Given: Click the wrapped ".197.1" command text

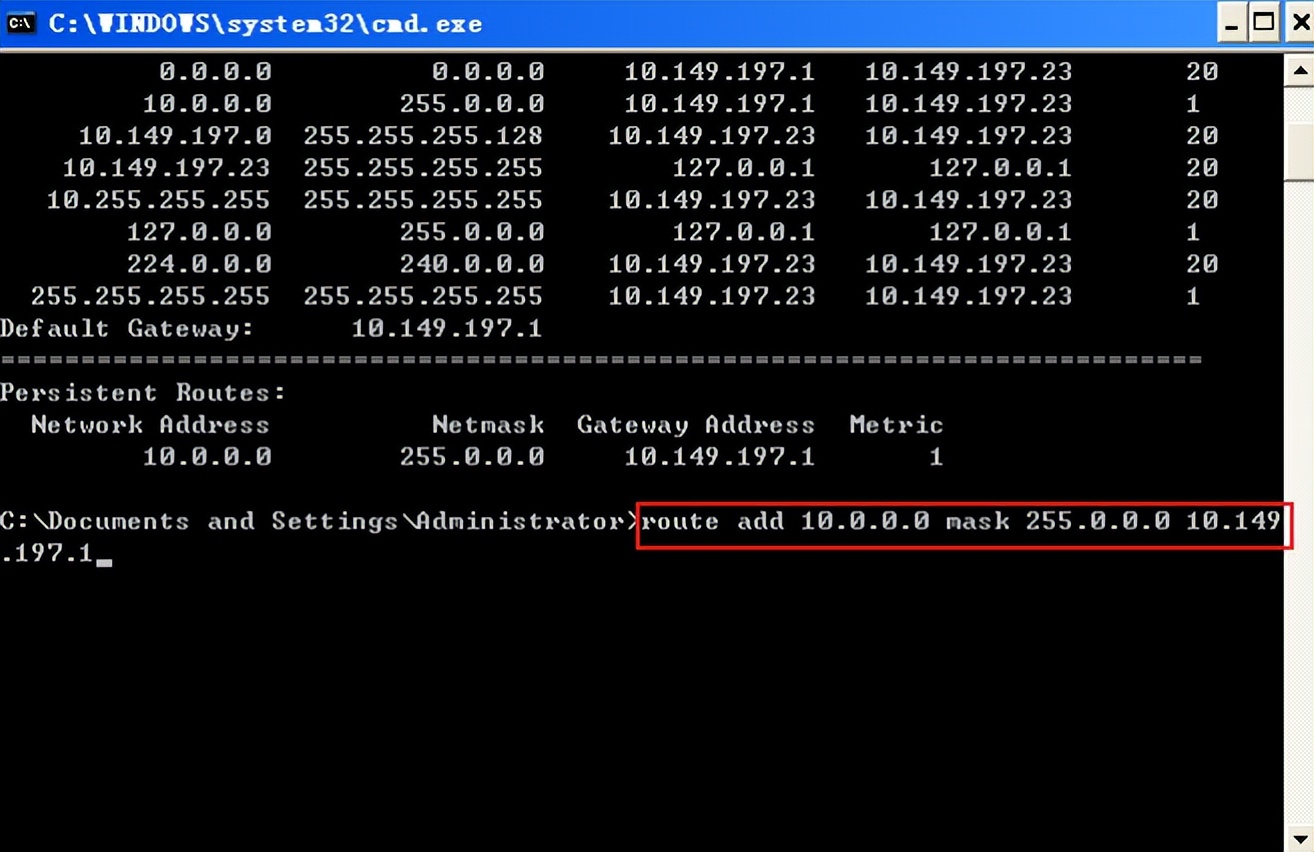Looking at the screenshot, I should click(x=47, y=553).
